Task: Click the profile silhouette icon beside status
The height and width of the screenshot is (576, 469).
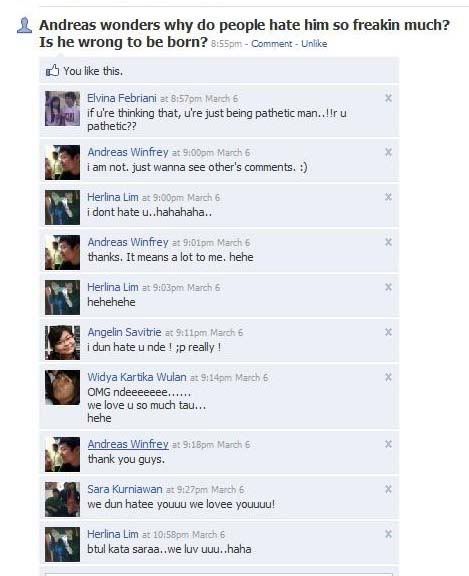Action: [x=25, y=25]
